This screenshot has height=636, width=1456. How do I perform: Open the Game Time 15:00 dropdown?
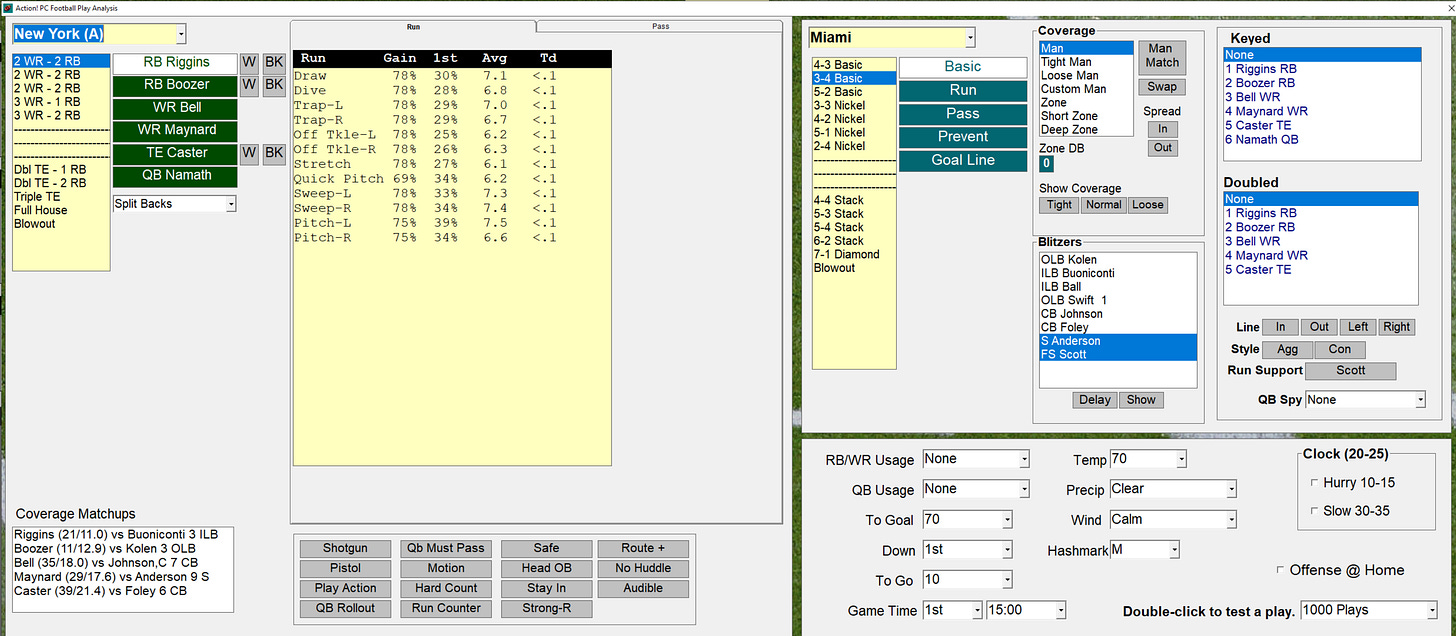[1061, 610]
